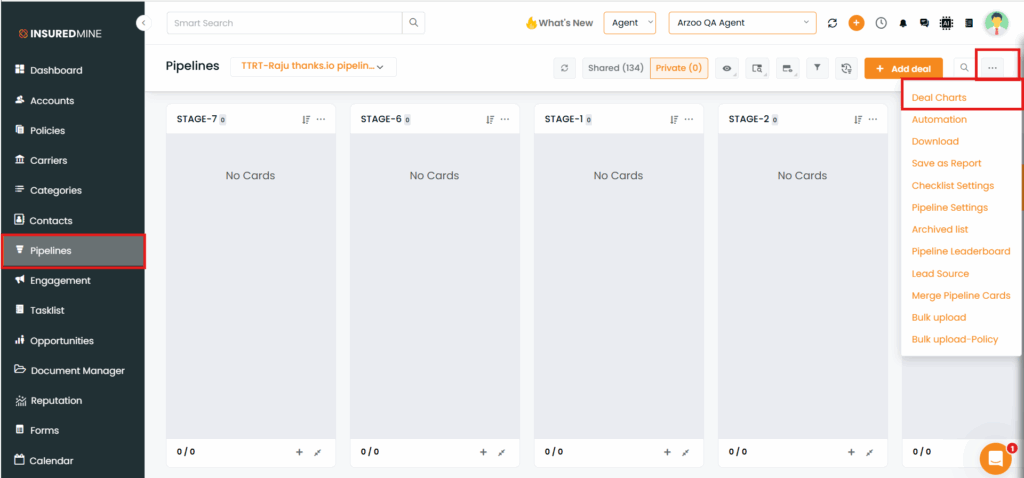Open STAGE-7 column three-dot options

click(321, 119)
